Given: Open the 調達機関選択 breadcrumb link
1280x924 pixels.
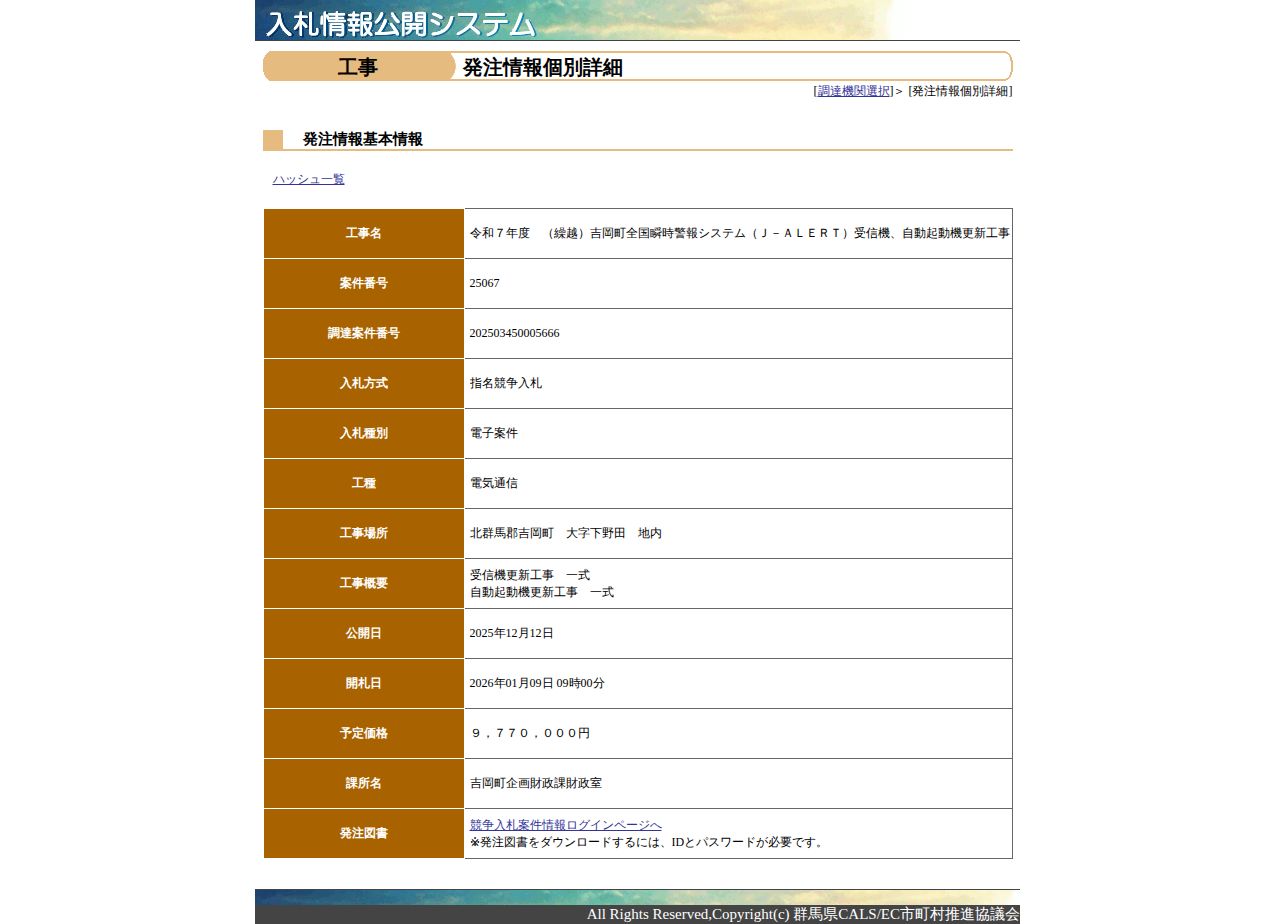Looking at the screenshot, I should pyautogui.click(x=854, y=91).
